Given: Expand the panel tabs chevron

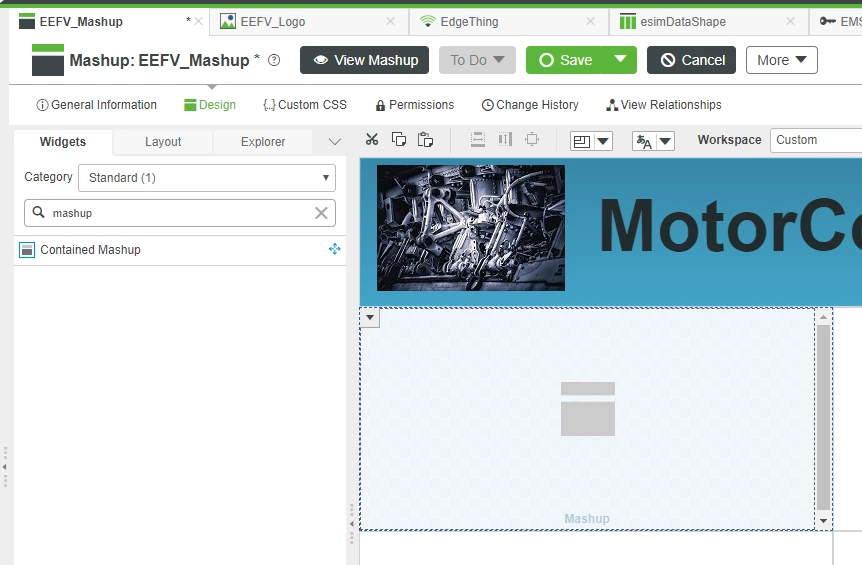Looking at the screenshot, I should point(334,142).
